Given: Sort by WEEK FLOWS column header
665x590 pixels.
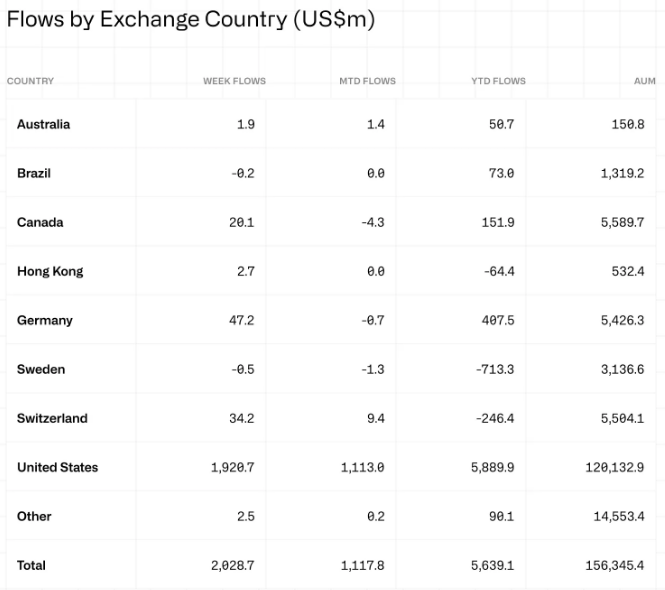Looking at the screenshot, I should click(x=234, y=81).
